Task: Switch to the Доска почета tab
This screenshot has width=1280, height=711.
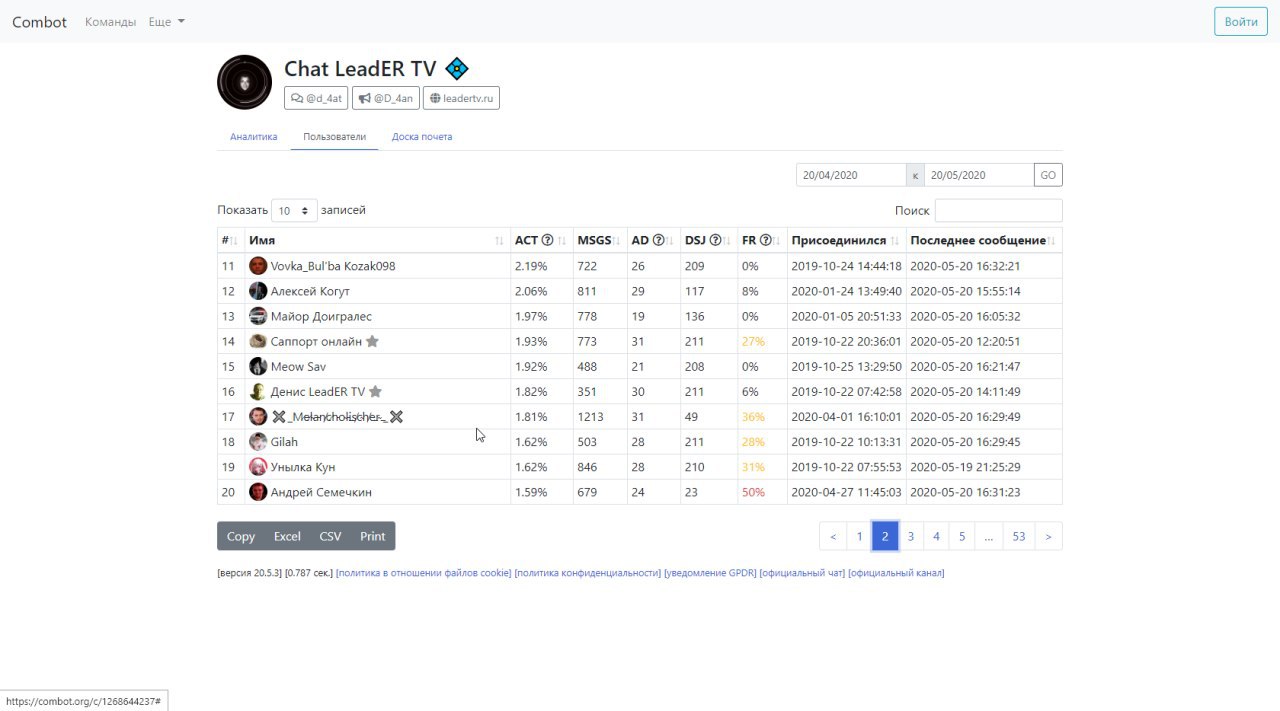Action: tap(422, 136)
